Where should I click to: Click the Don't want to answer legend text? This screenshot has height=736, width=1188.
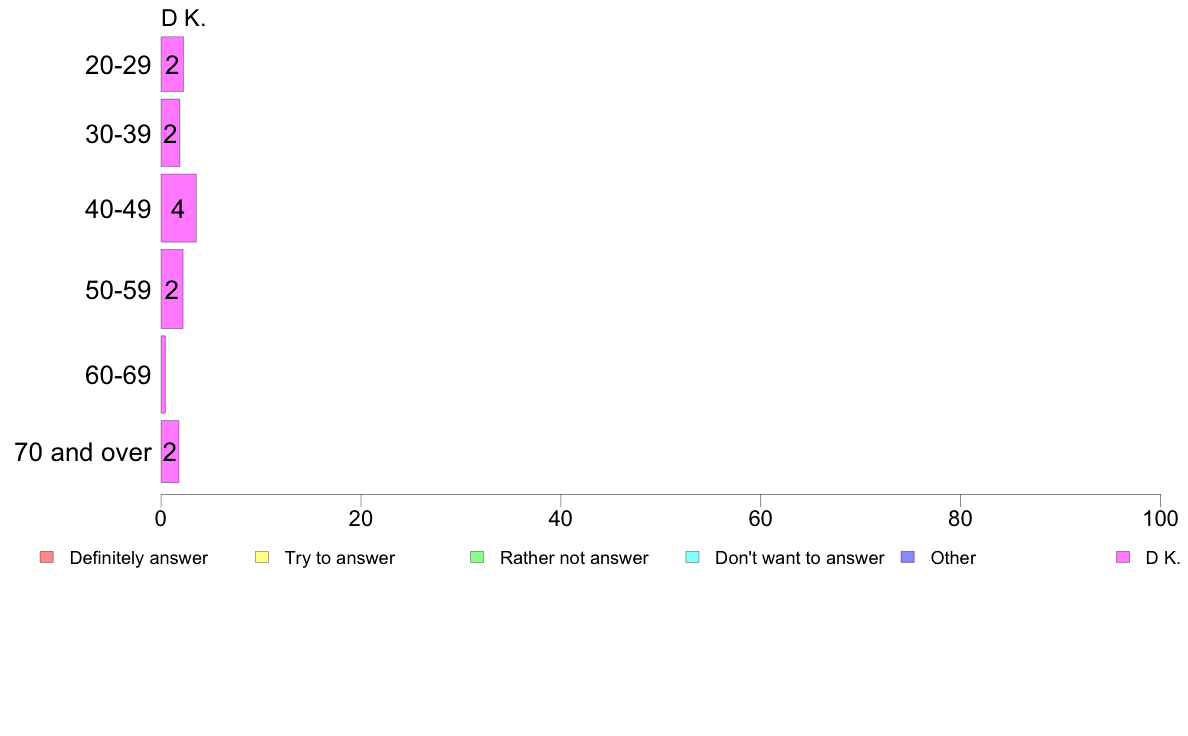(x=799, y=558)
